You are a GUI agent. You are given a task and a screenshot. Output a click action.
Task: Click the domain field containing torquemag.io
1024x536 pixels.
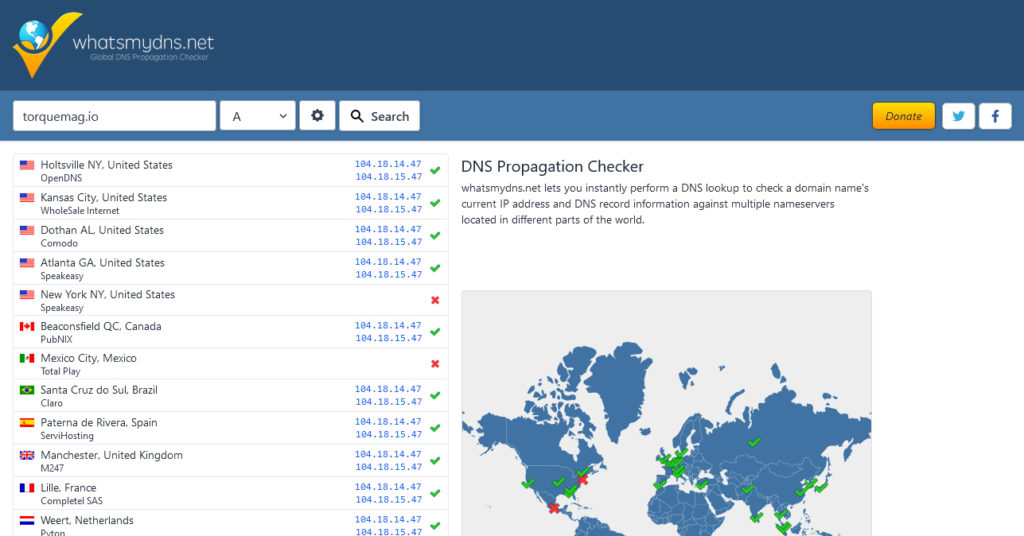coord(114,116)
